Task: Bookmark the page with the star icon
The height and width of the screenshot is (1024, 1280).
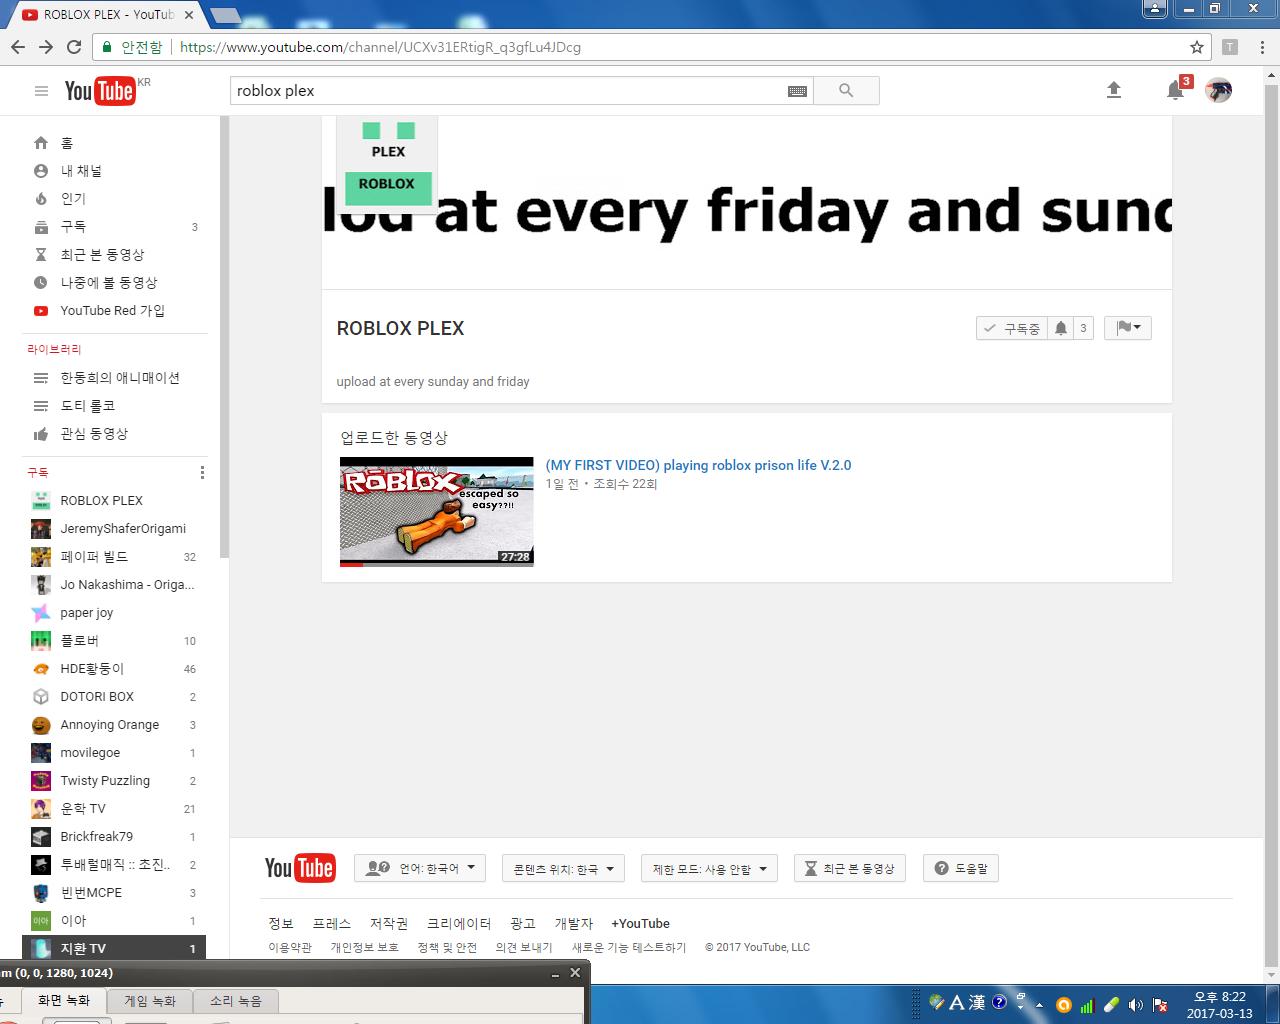Action: click(1196, 47)
